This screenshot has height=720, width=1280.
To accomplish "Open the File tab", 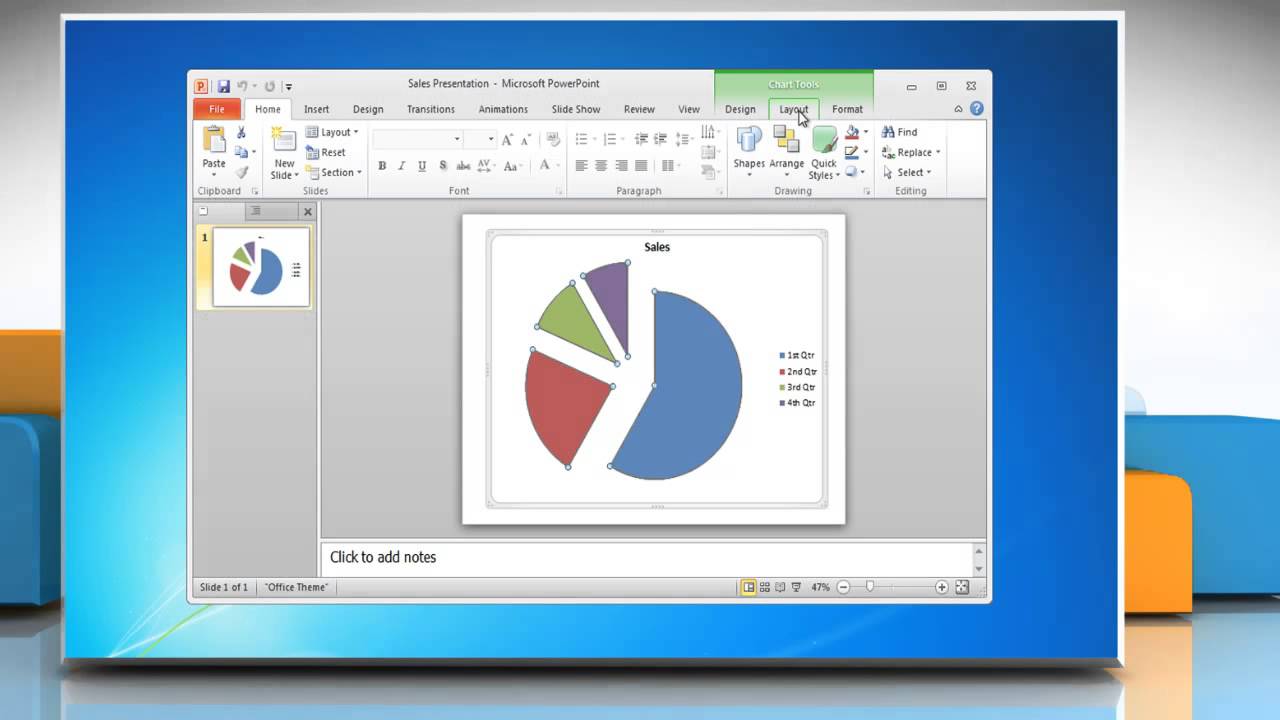I will 216,109.
